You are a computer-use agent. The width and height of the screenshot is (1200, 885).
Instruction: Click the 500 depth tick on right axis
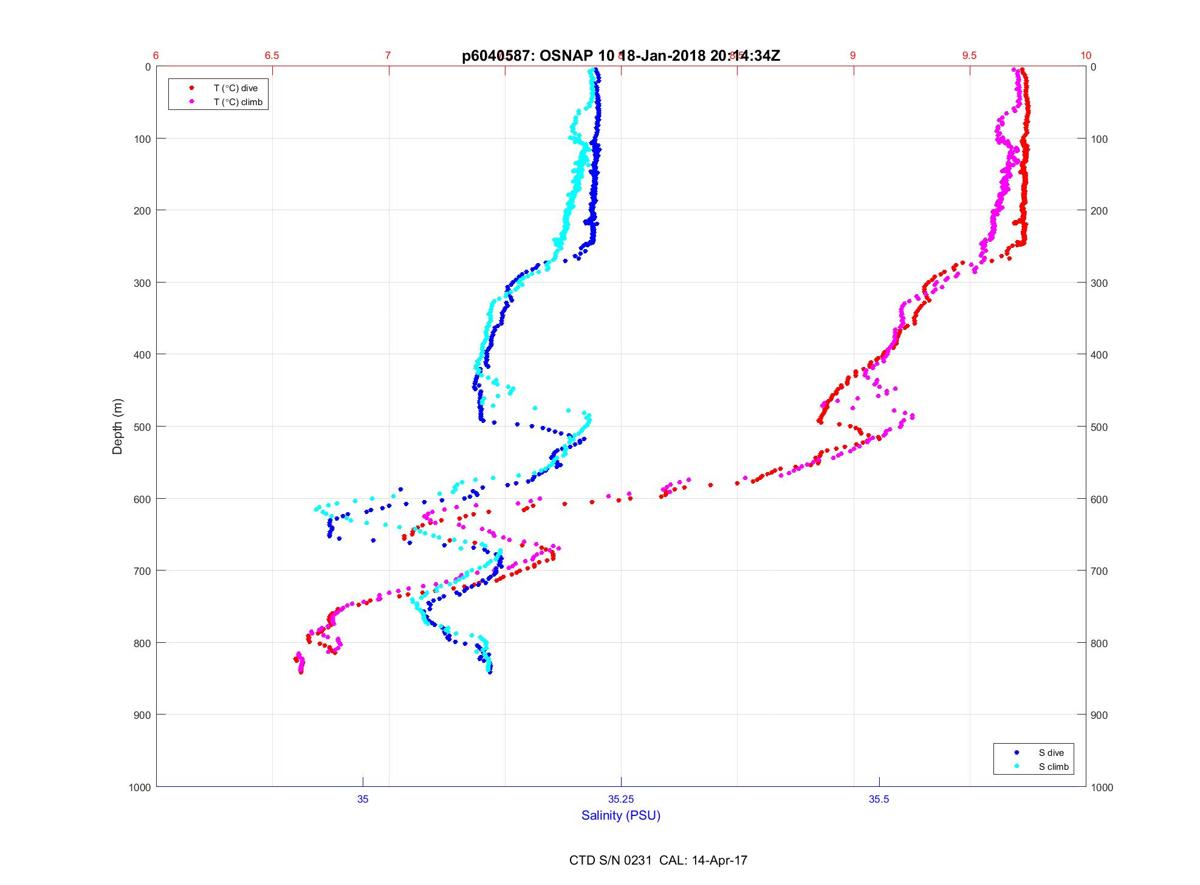(1099, 427)
